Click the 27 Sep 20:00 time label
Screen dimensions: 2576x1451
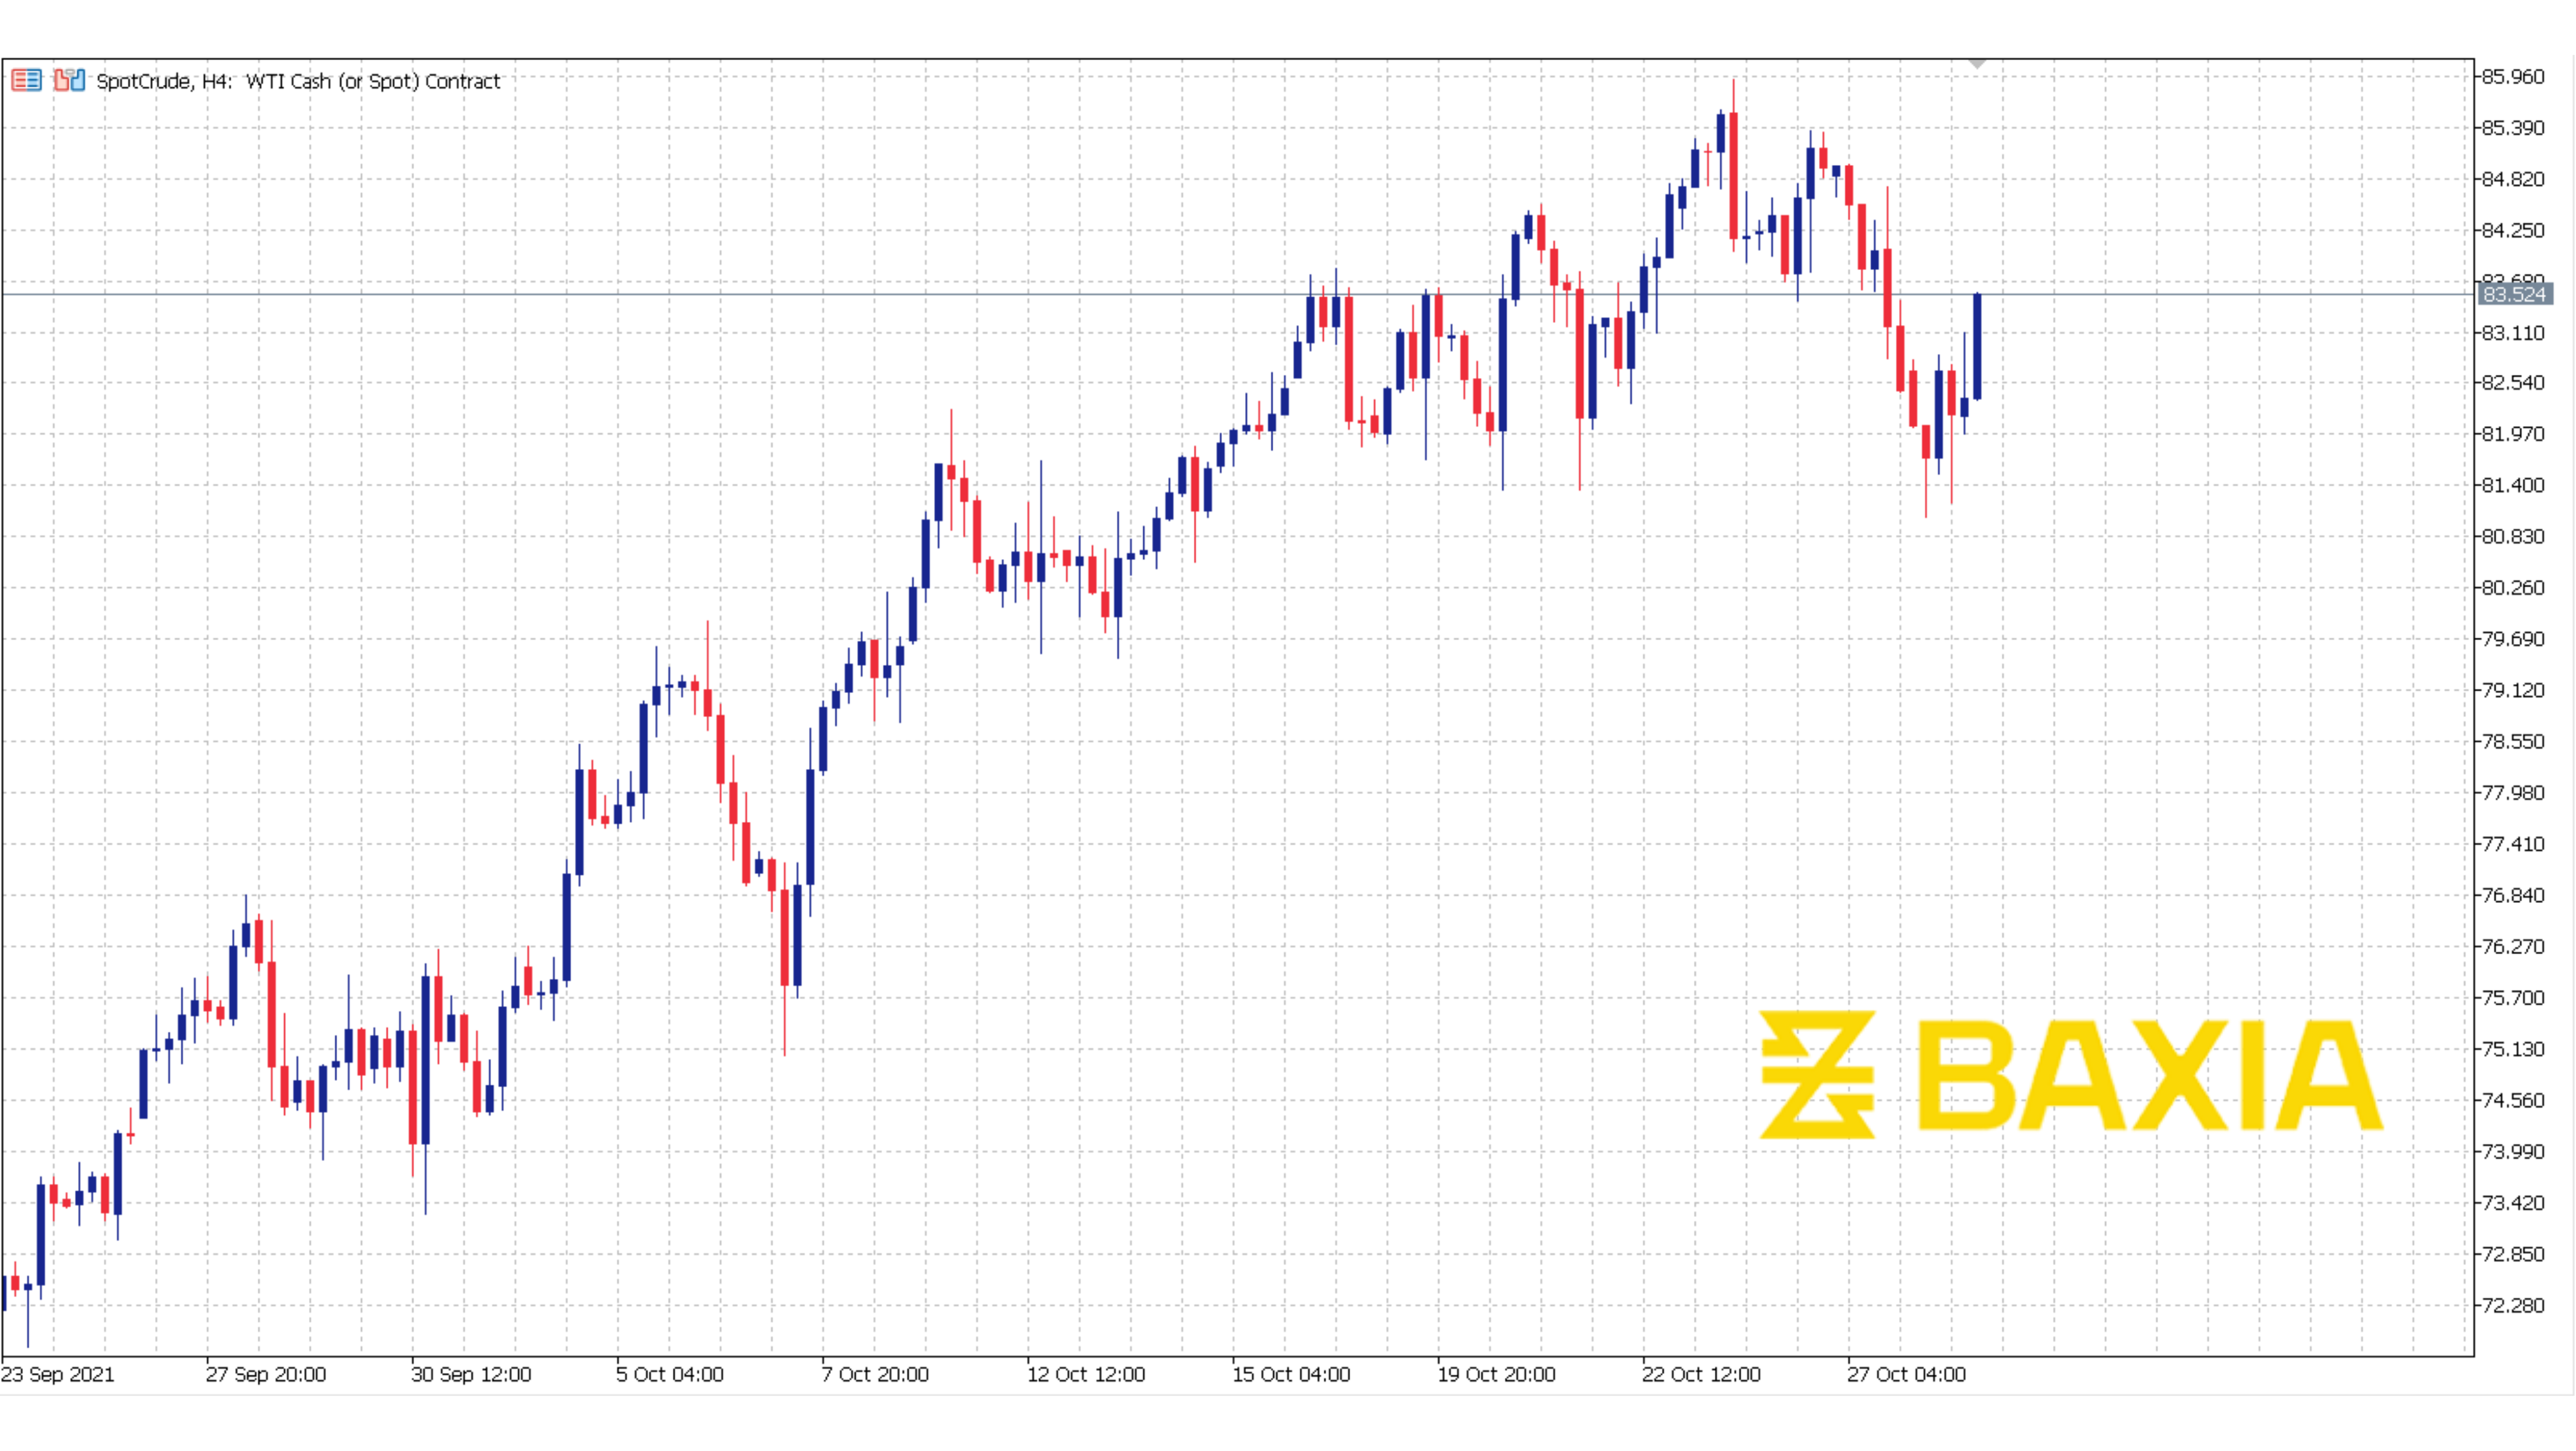coord(266,1375)
